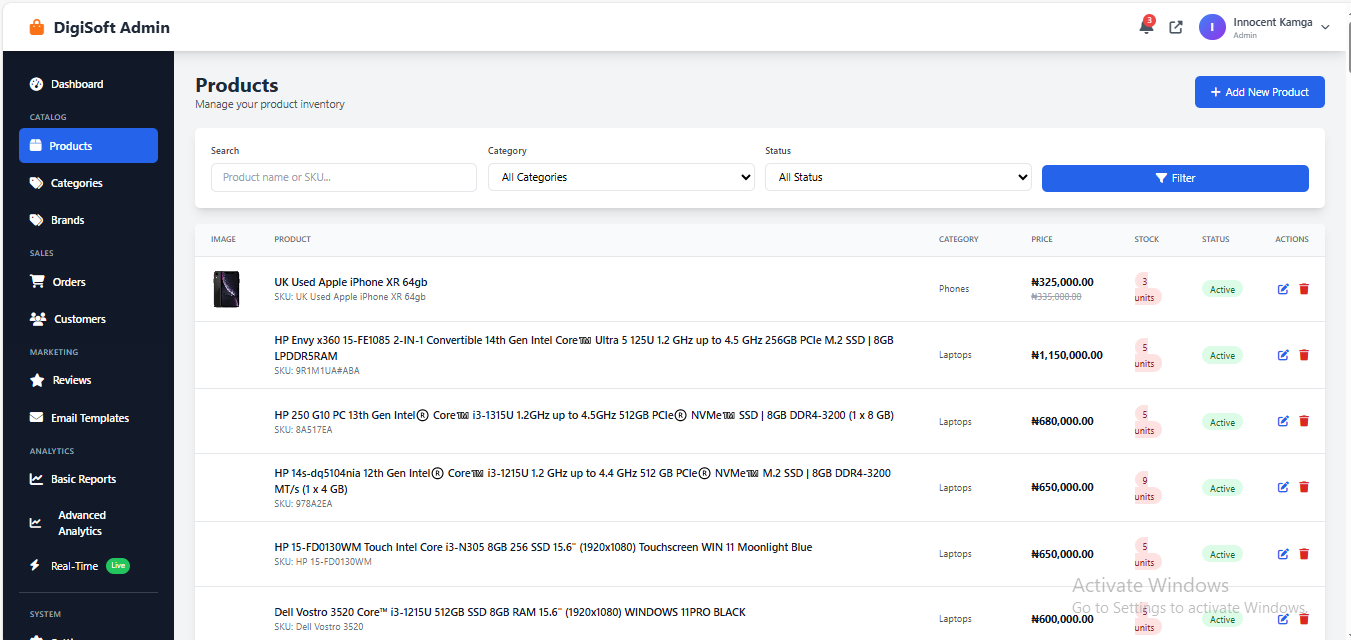
Task: Click the Active status badge for iPhone XR
Action: pos(1222,289)
